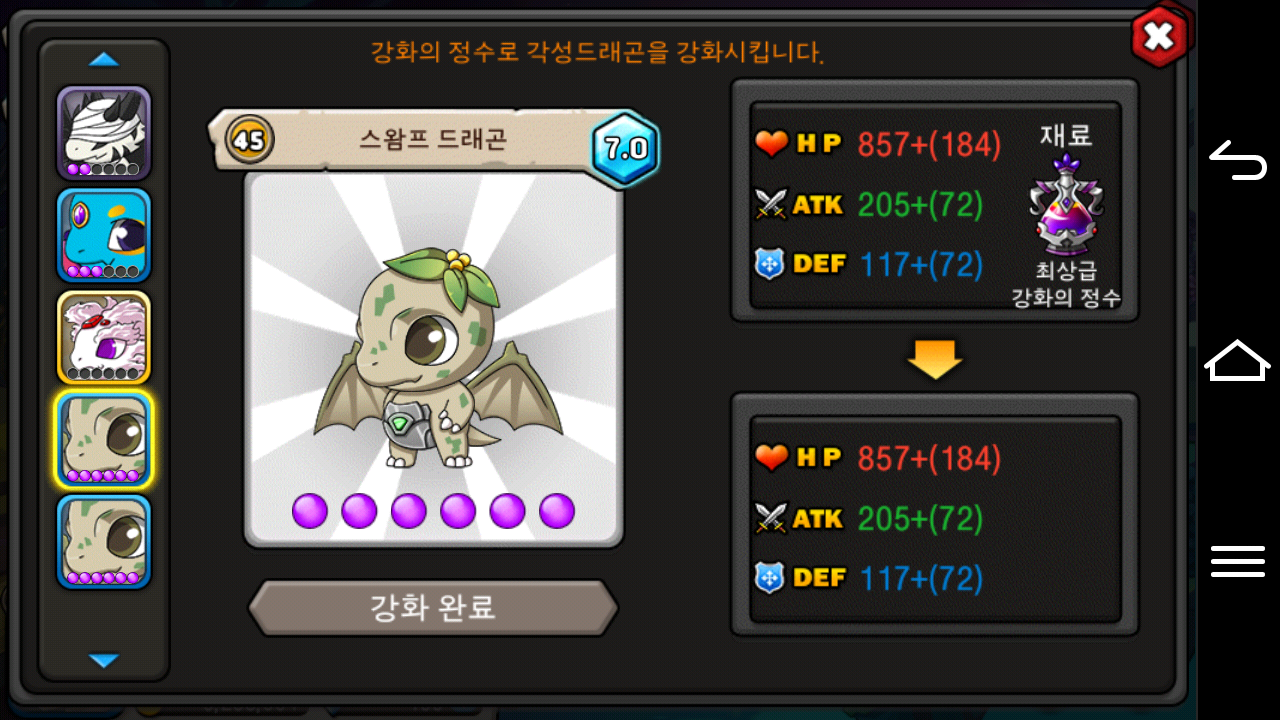Tap the first purple enhancement orb

pyautogui.click(x=310, y=511)
